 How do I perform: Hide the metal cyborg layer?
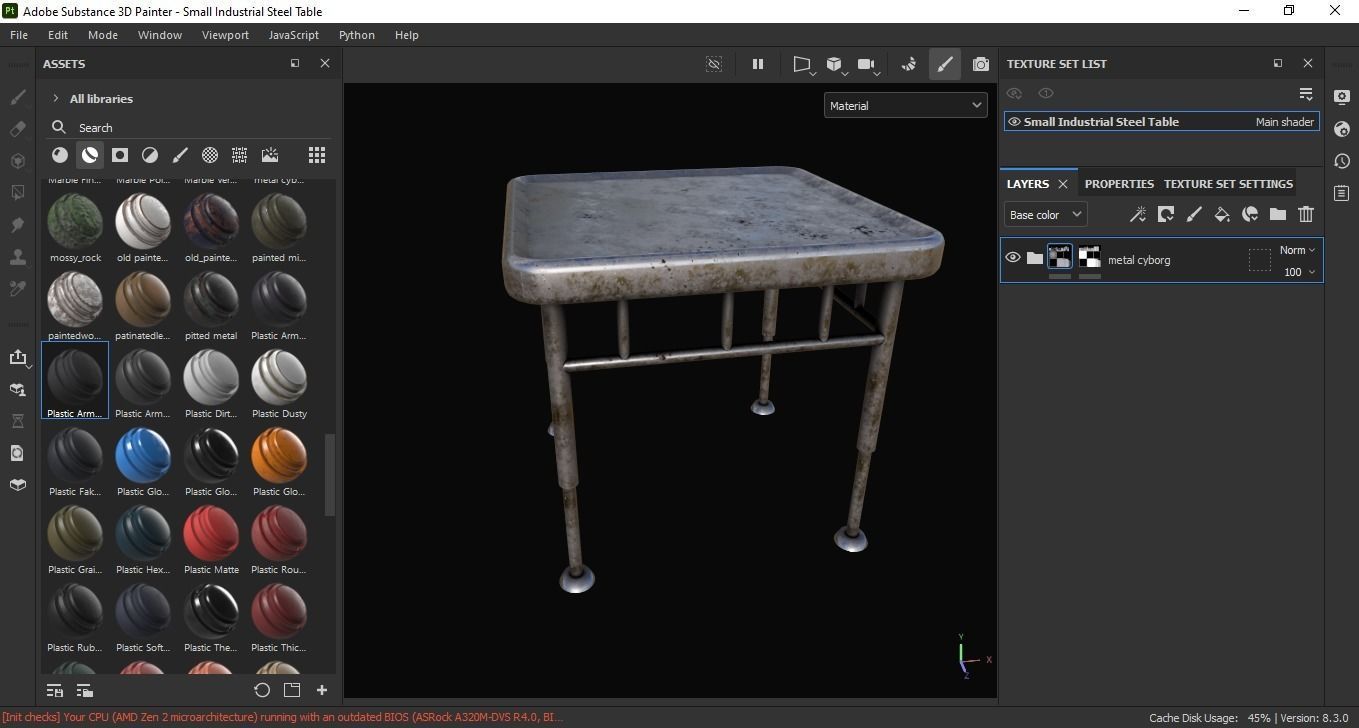tap(1012, 257)
